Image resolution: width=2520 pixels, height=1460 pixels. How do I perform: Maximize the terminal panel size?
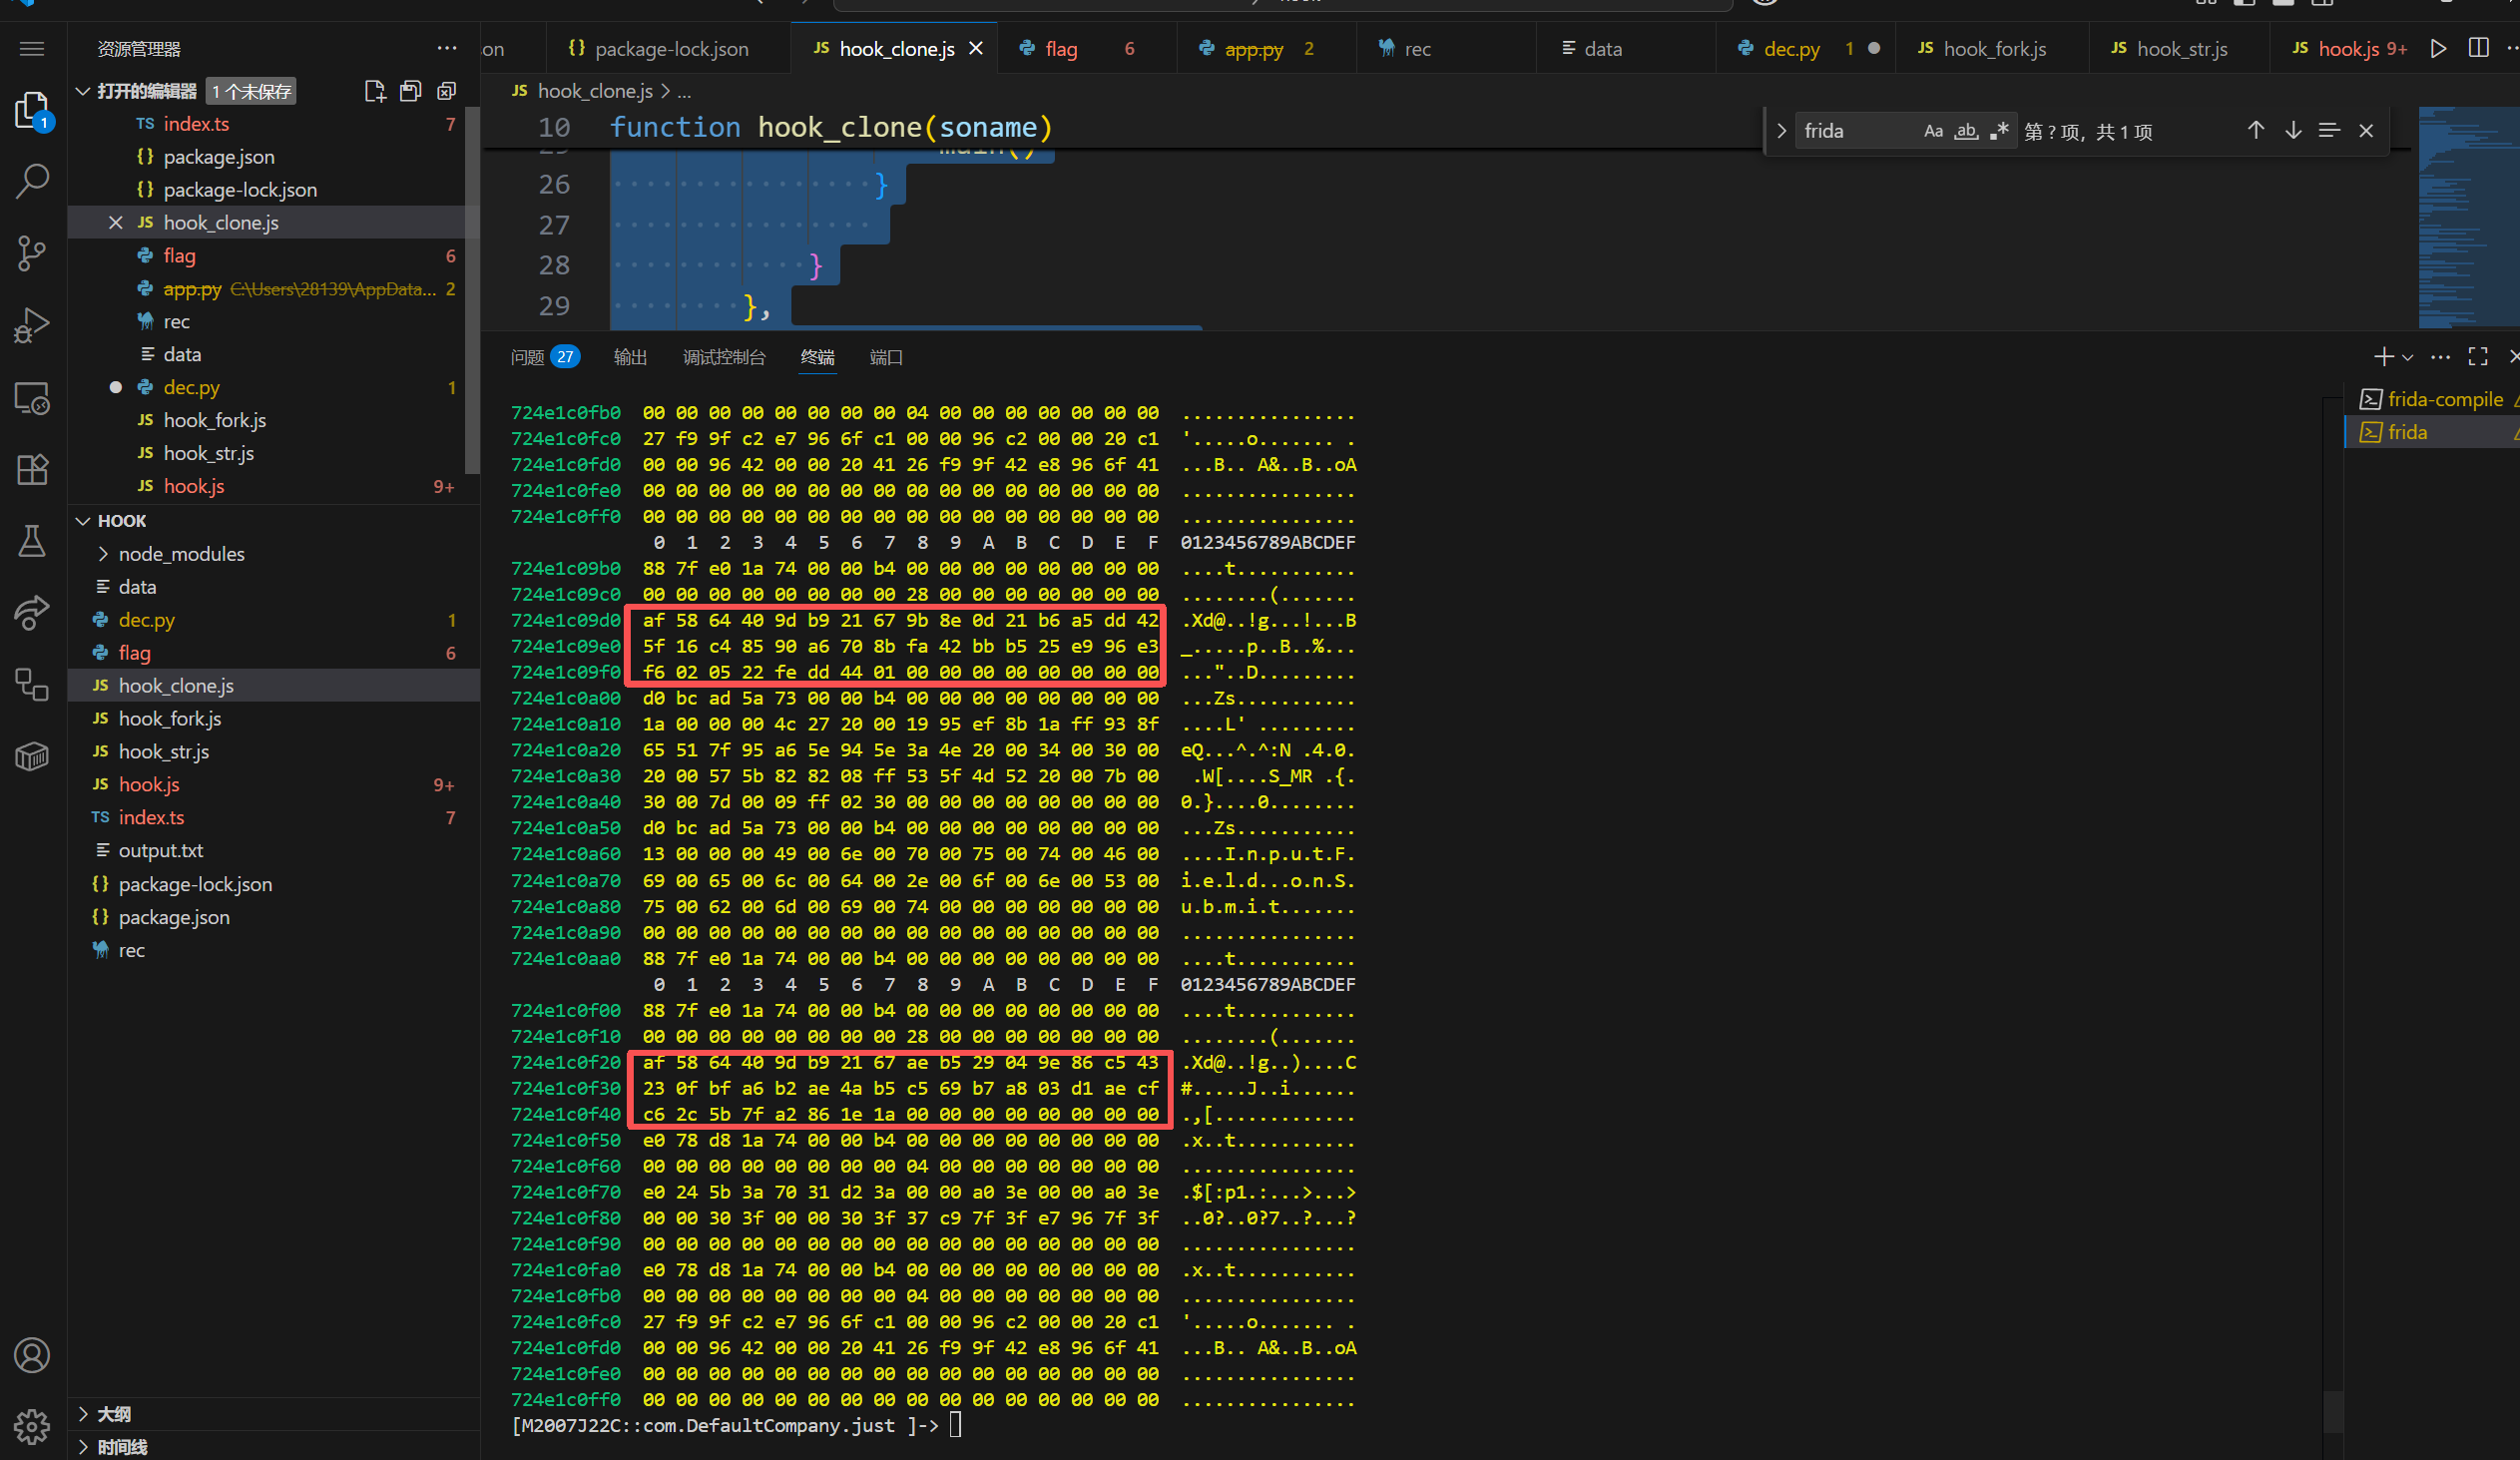[x=2478, y=357]
